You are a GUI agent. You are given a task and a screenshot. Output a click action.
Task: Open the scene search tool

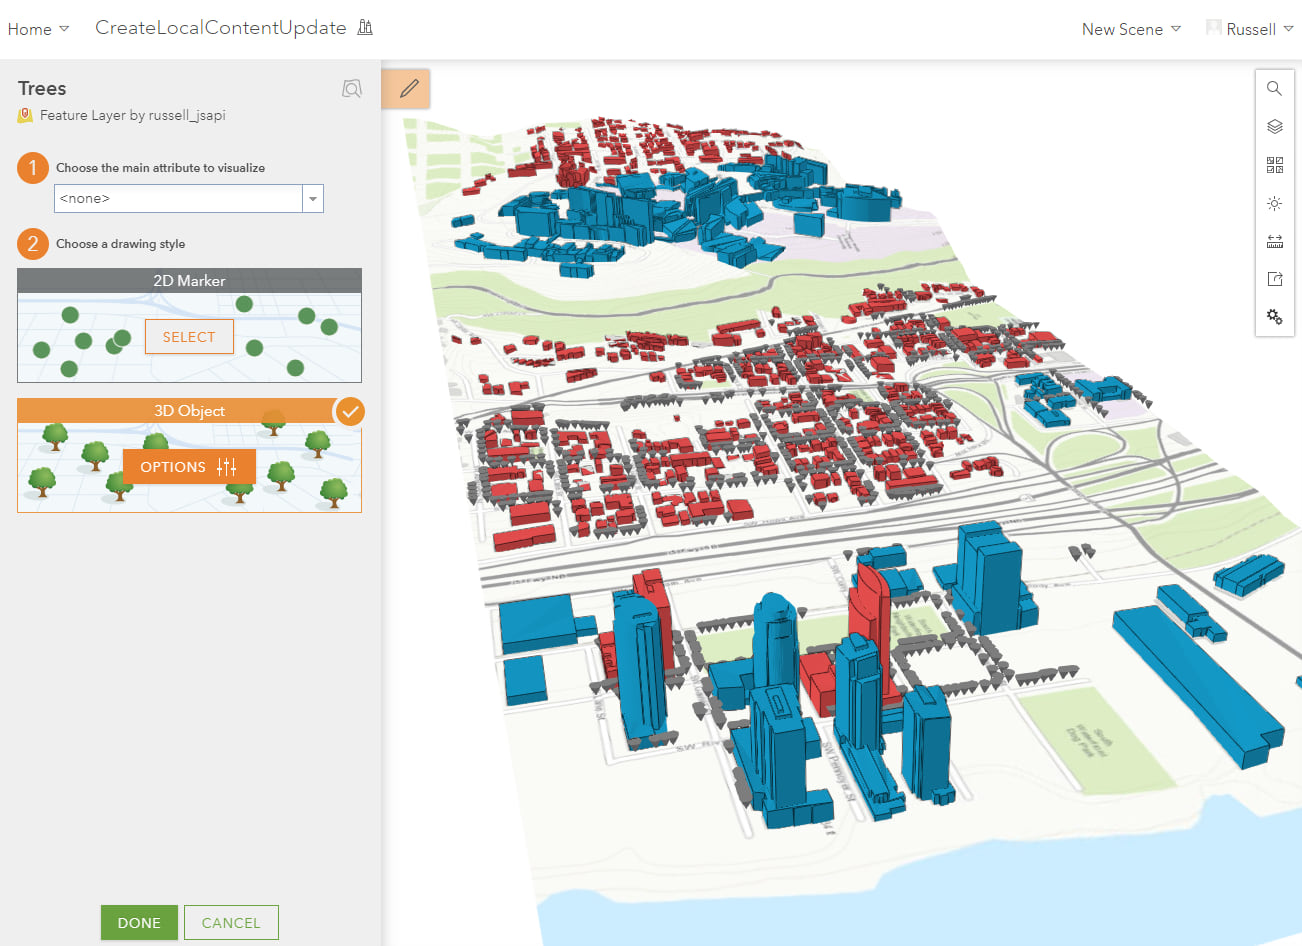pos(1274,88)
